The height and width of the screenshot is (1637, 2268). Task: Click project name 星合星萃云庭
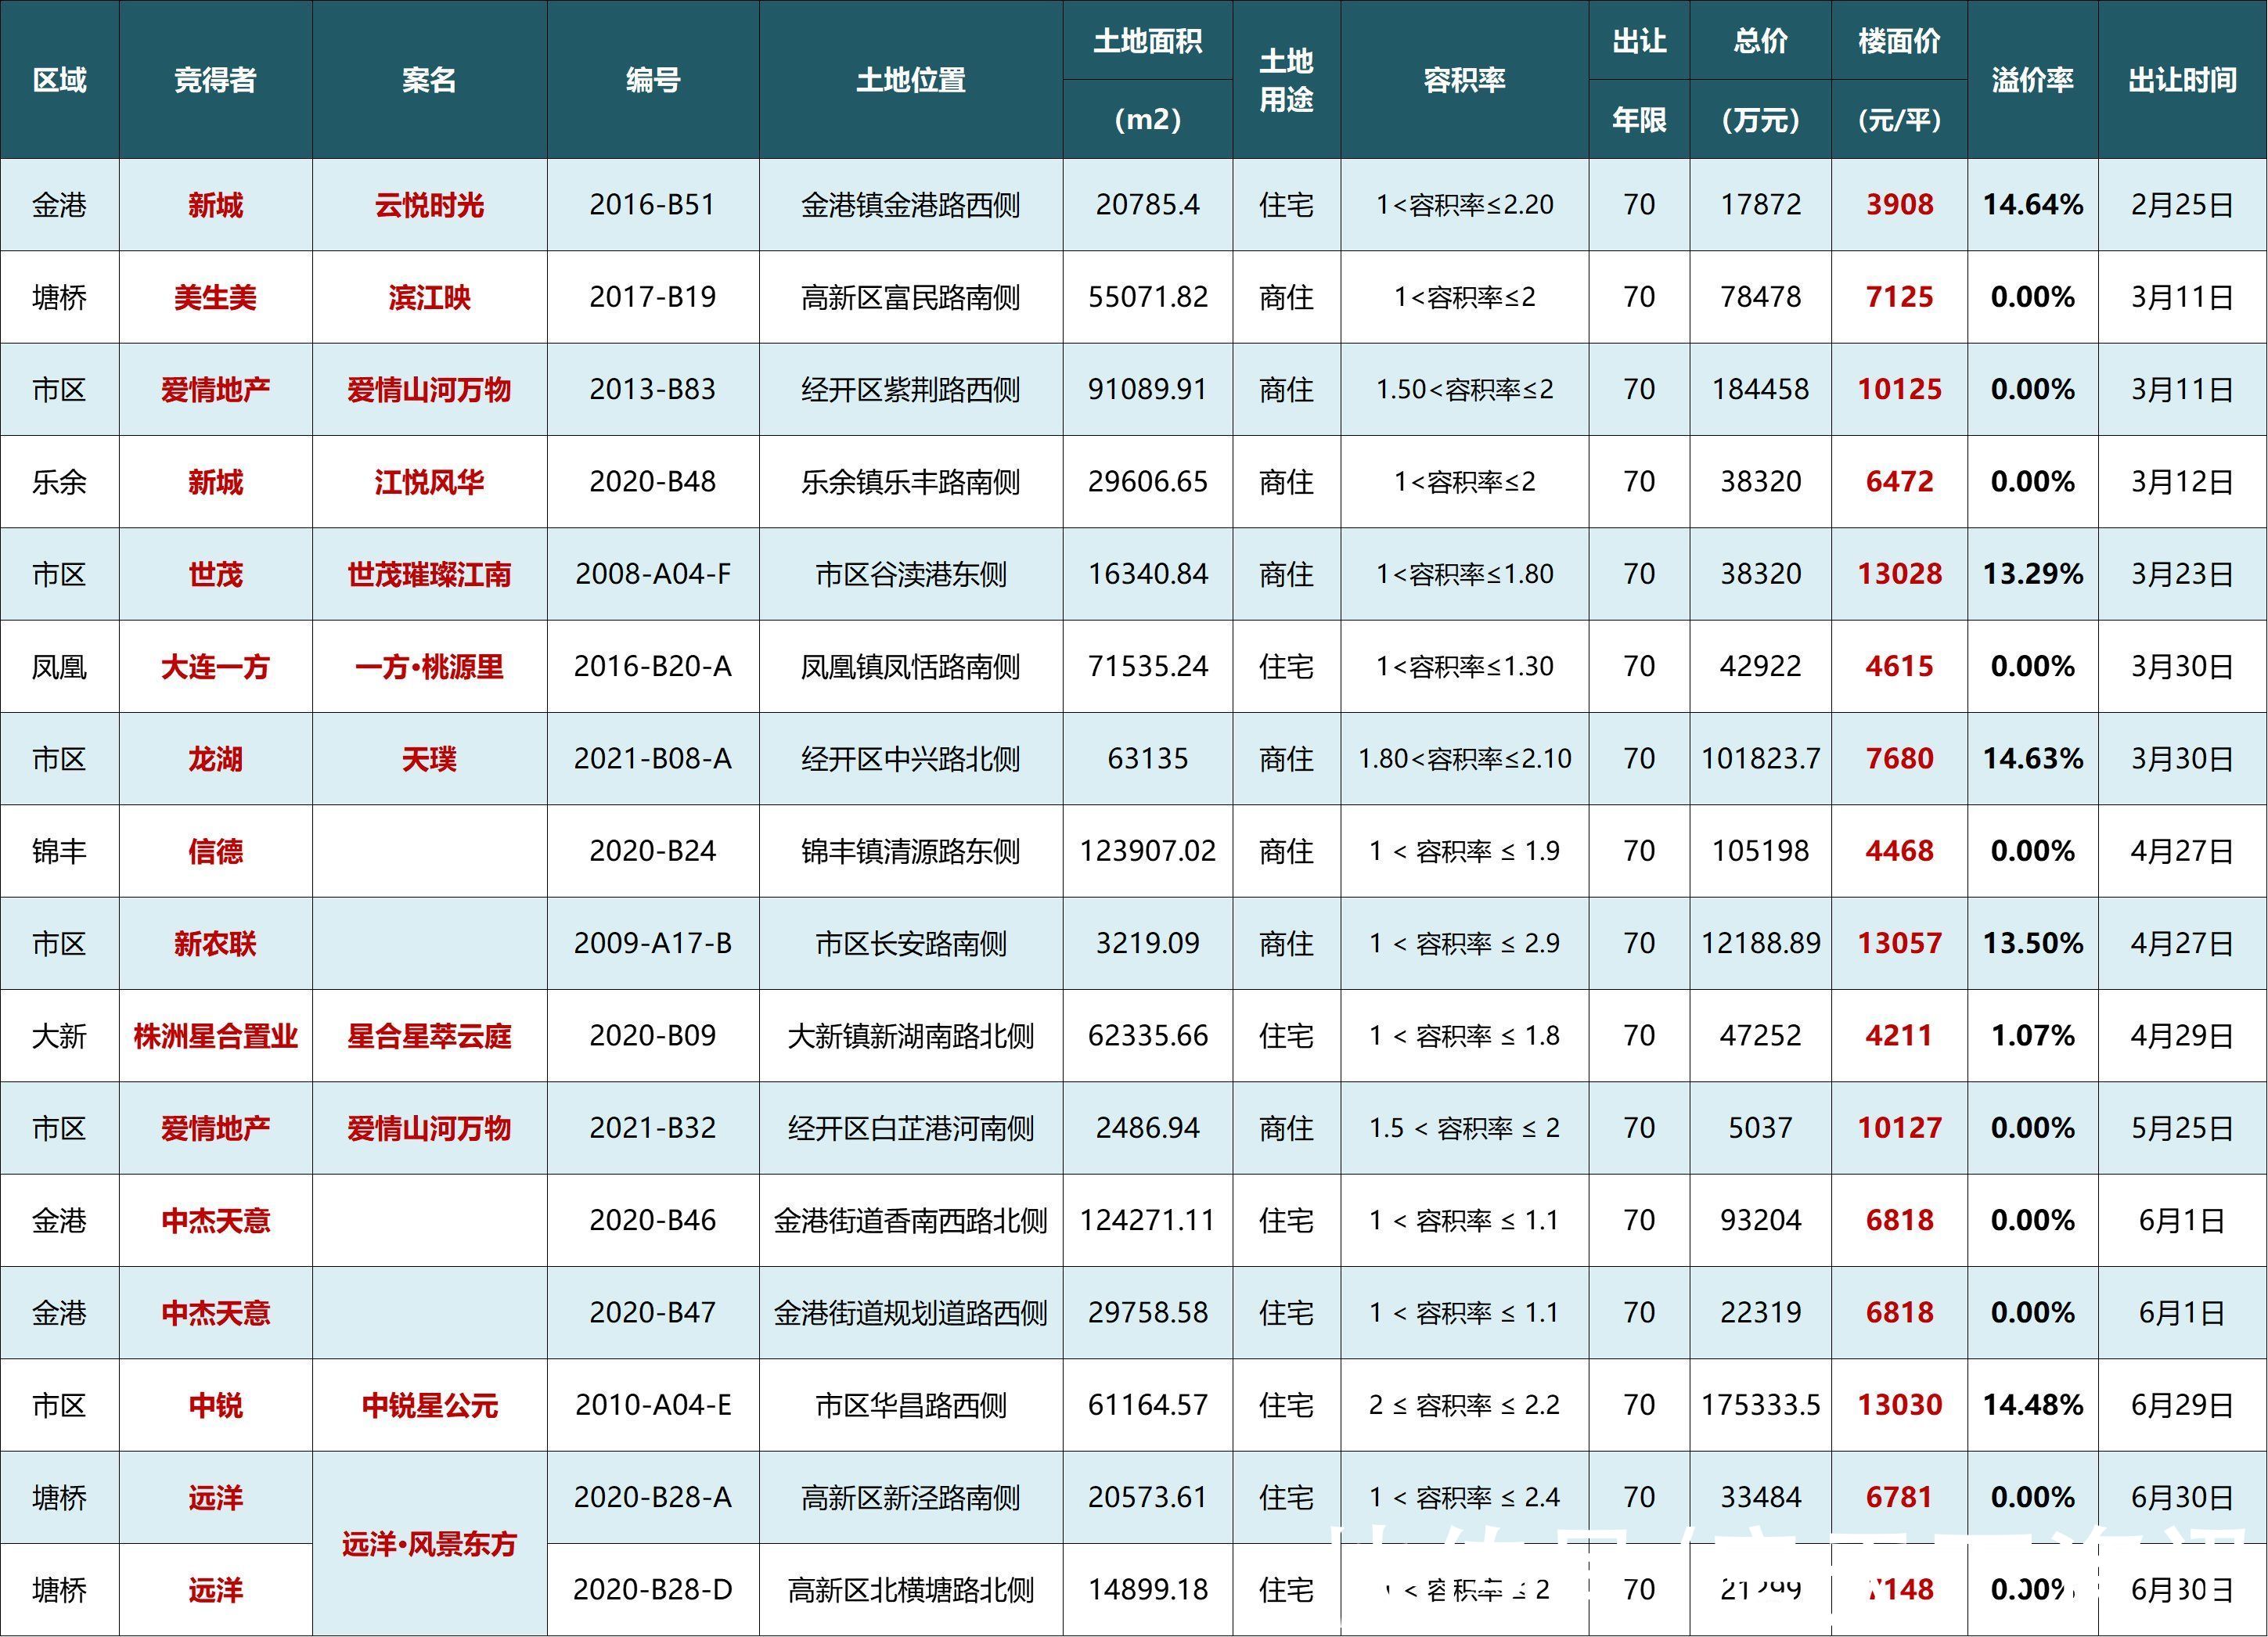click(x=429, y=1036)
